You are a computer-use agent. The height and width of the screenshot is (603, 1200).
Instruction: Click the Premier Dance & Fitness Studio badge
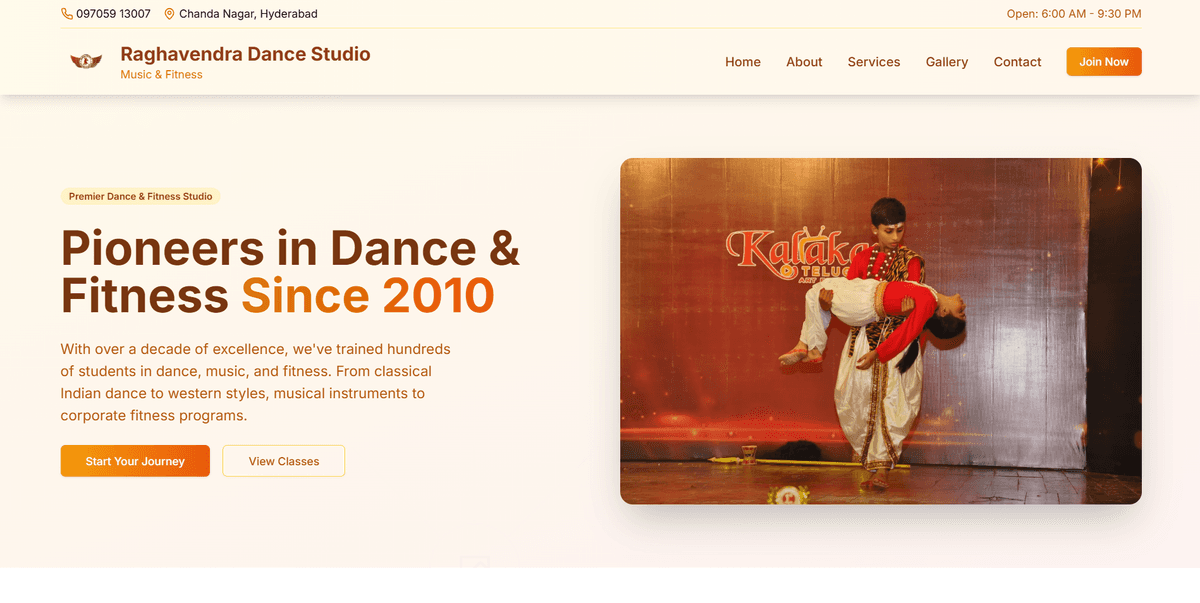pyautogui.click(x=140, y=197)
